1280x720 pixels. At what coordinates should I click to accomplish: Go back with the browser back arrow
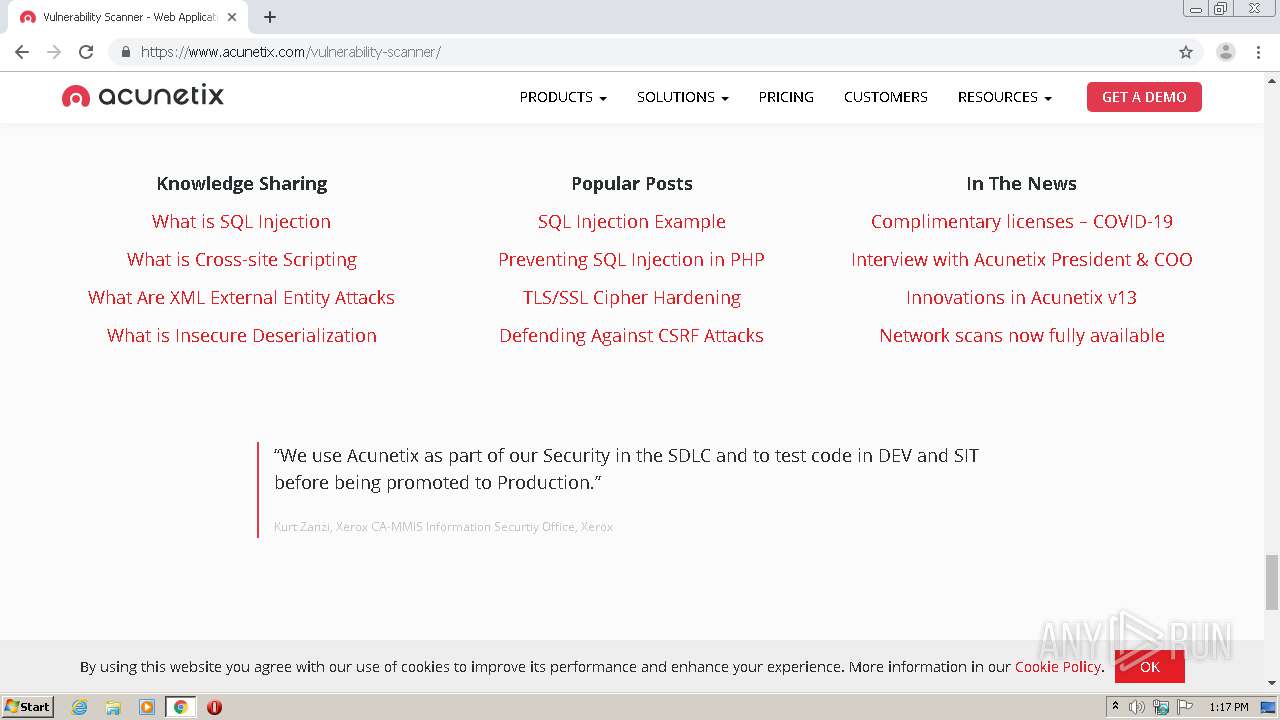22,52
